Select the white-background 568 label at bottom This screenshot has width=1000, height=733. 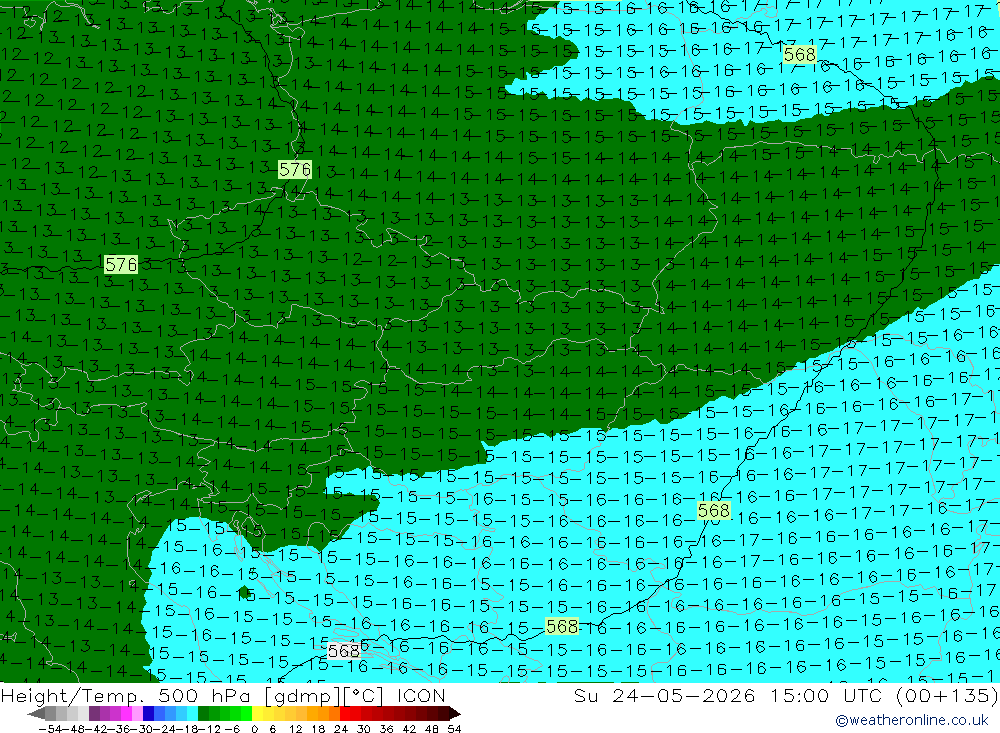coord(344,651)
